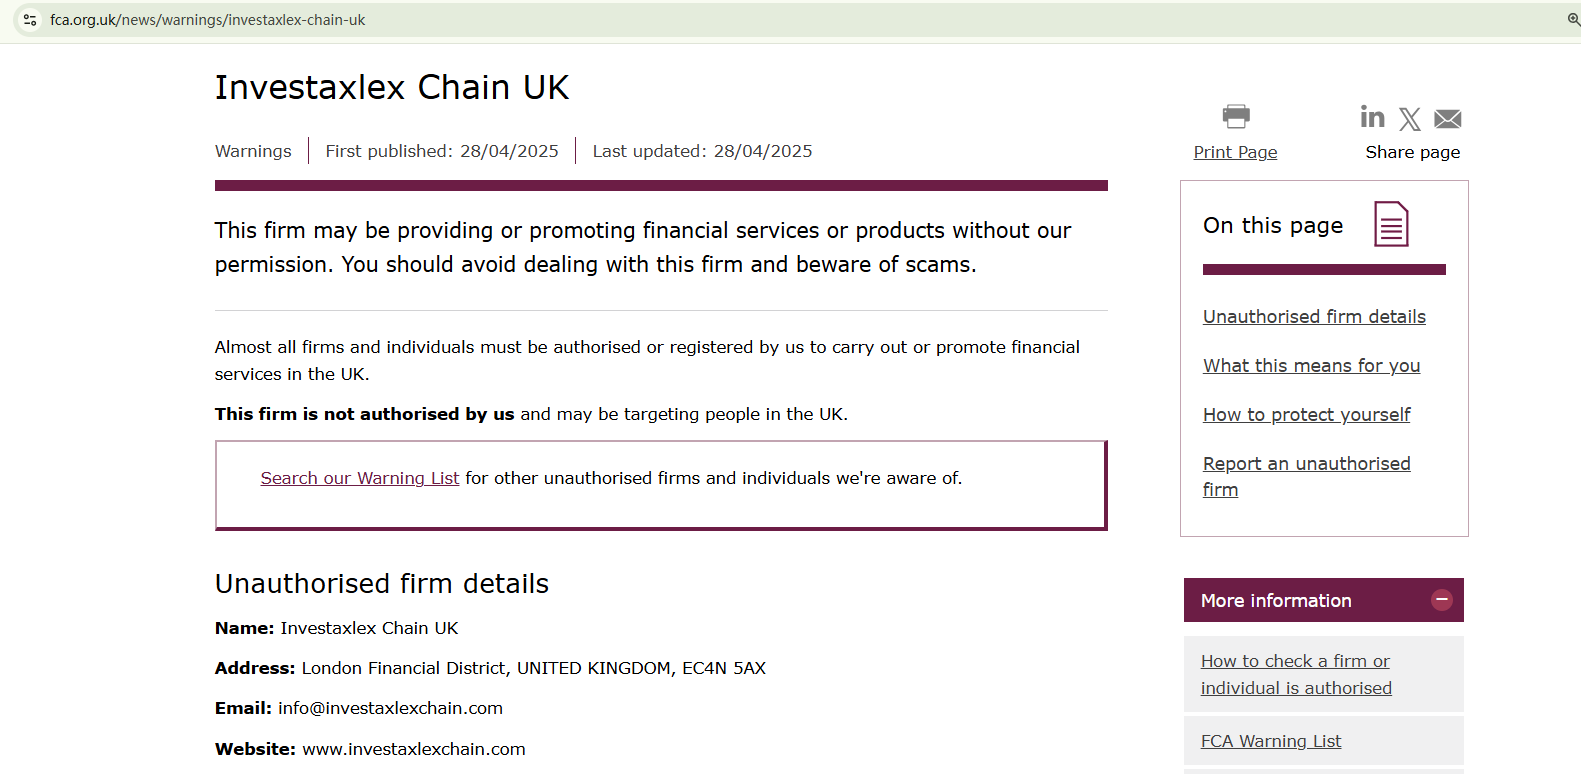
Task: Click the site info icon in address bar
Action: tap(30, 20)
